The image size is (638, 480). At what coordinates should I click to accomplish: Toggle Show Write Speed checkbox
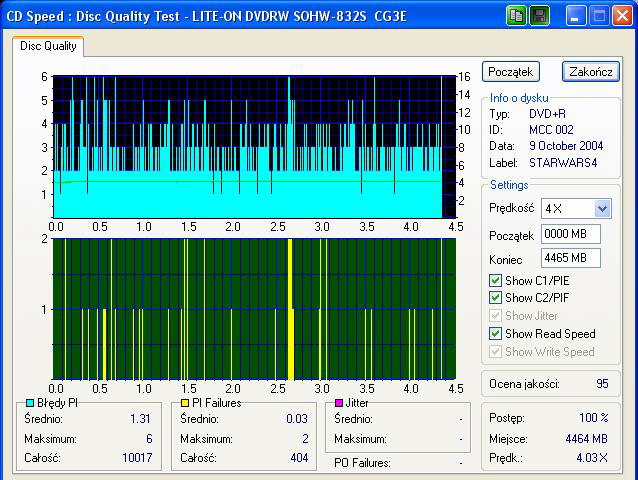[x=495, y=351]
